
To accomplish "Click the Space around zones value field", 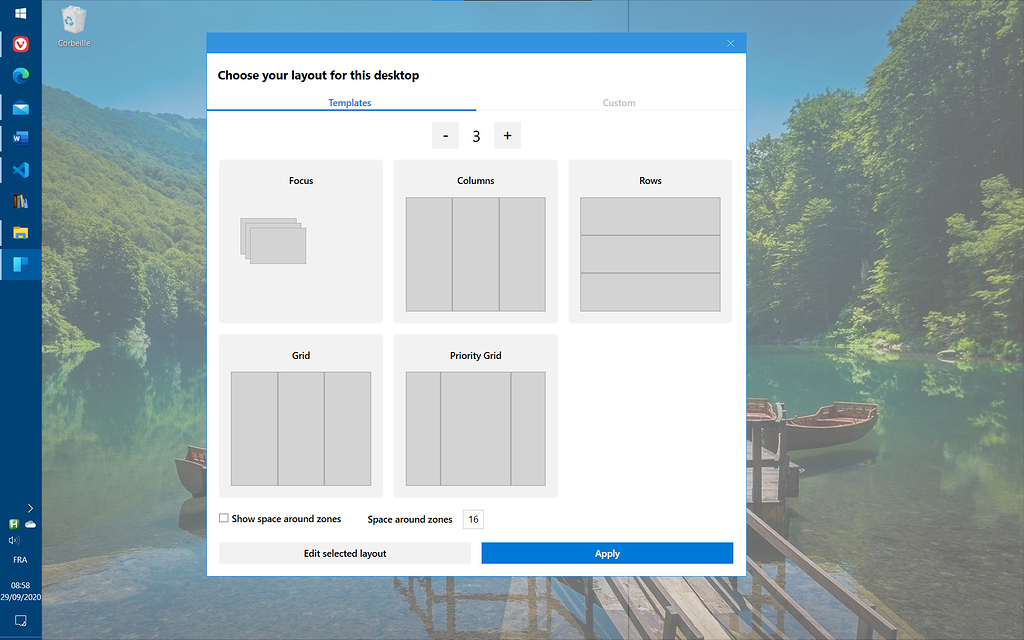I will (x=472, y=519).
